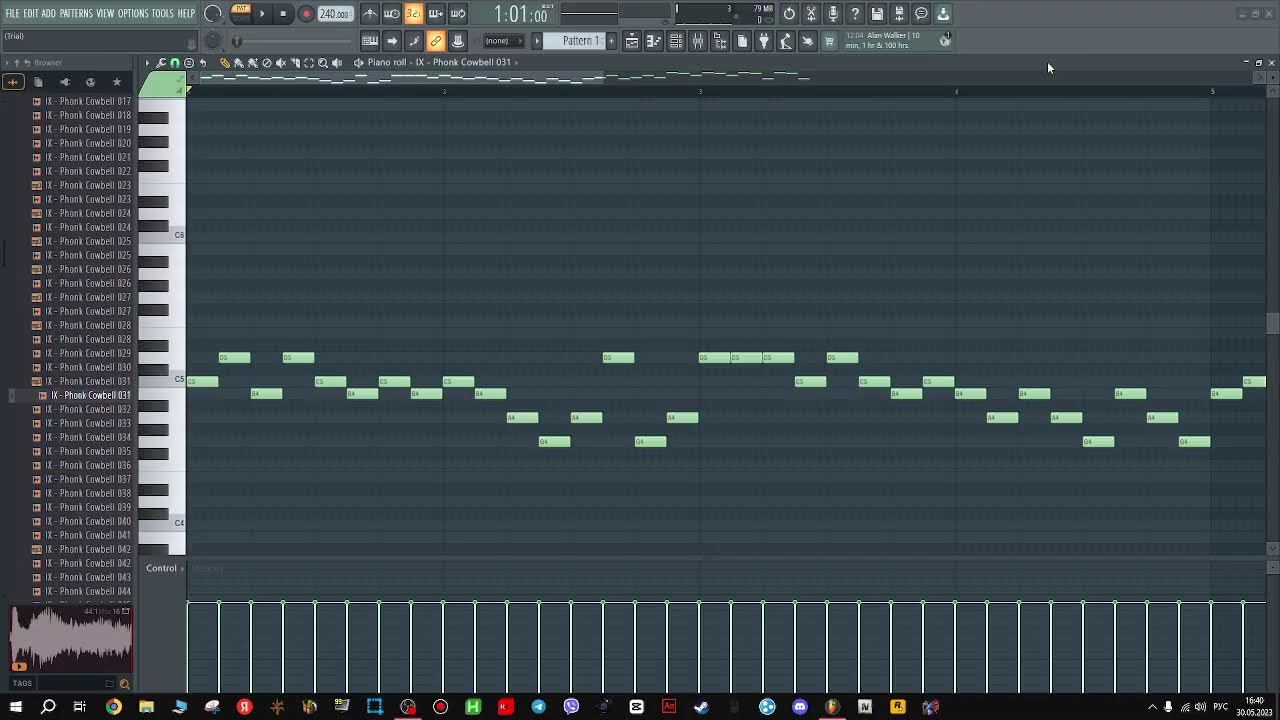Open the Playlist view

point(632,41)
